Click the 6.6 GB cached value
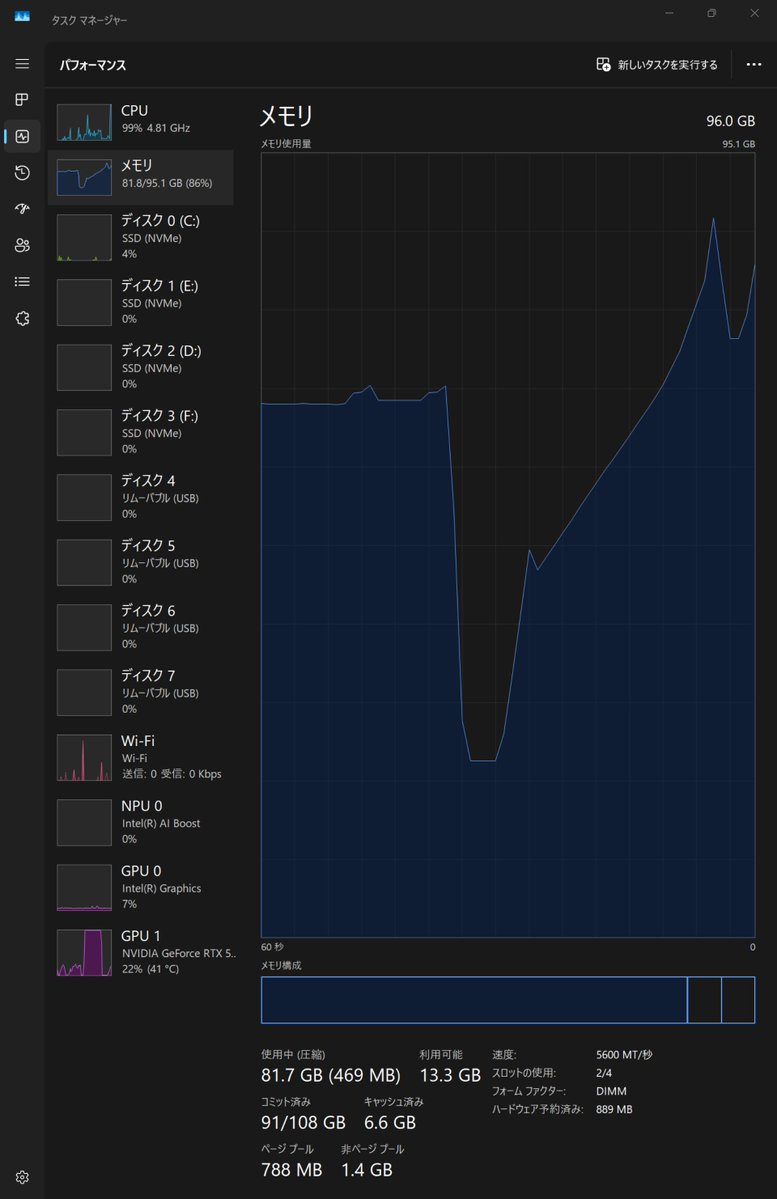777x1199 pixels. pos(390,1123)
